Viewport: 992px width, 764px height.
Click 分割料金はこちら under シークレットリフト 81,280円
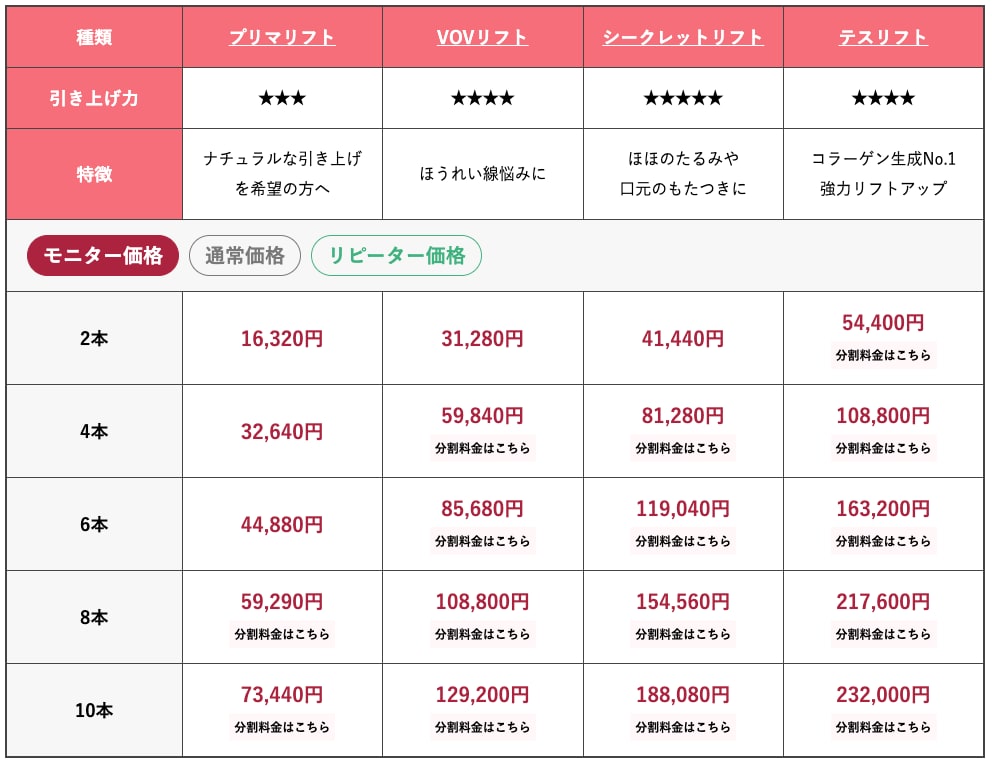(683, 448)
